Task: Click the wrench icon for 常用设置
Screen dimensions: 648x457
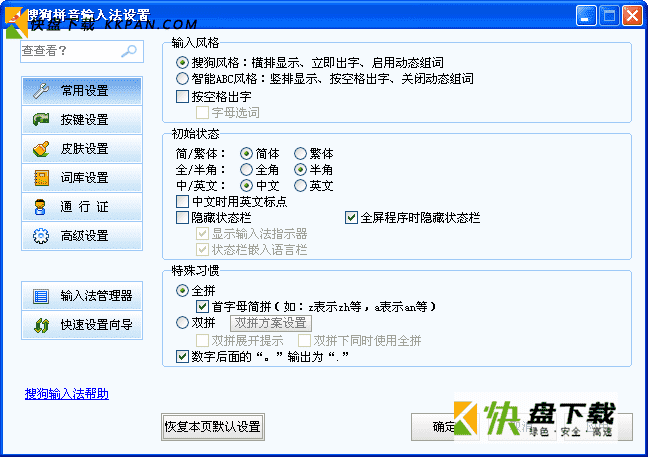Action: click(x=41, y=90)
